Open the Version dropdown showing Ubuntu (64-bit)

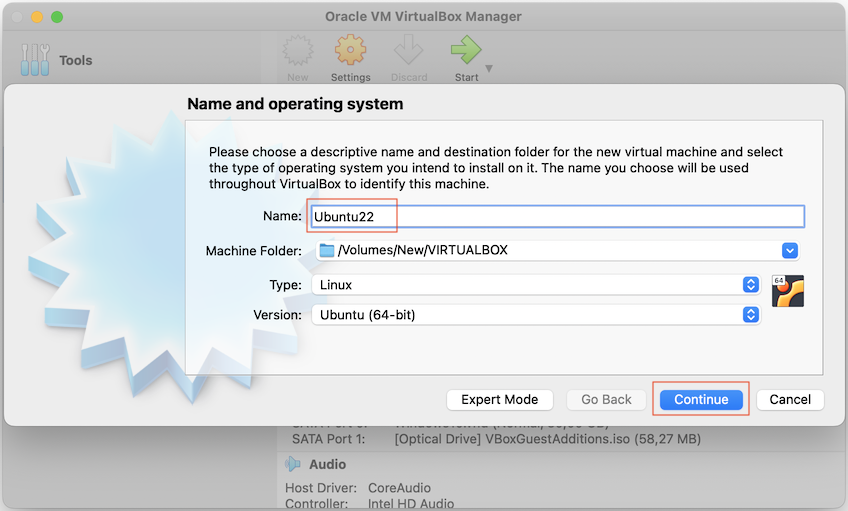click(536, 315)
